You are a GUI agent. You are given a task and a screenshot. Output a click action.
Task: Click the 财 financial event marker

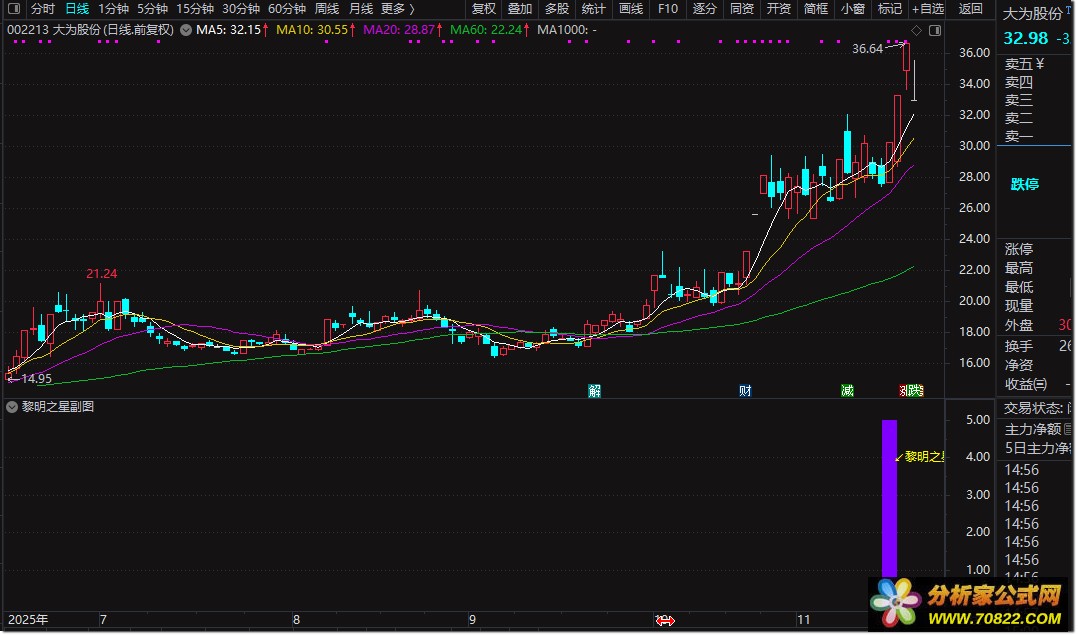(745, 391)
